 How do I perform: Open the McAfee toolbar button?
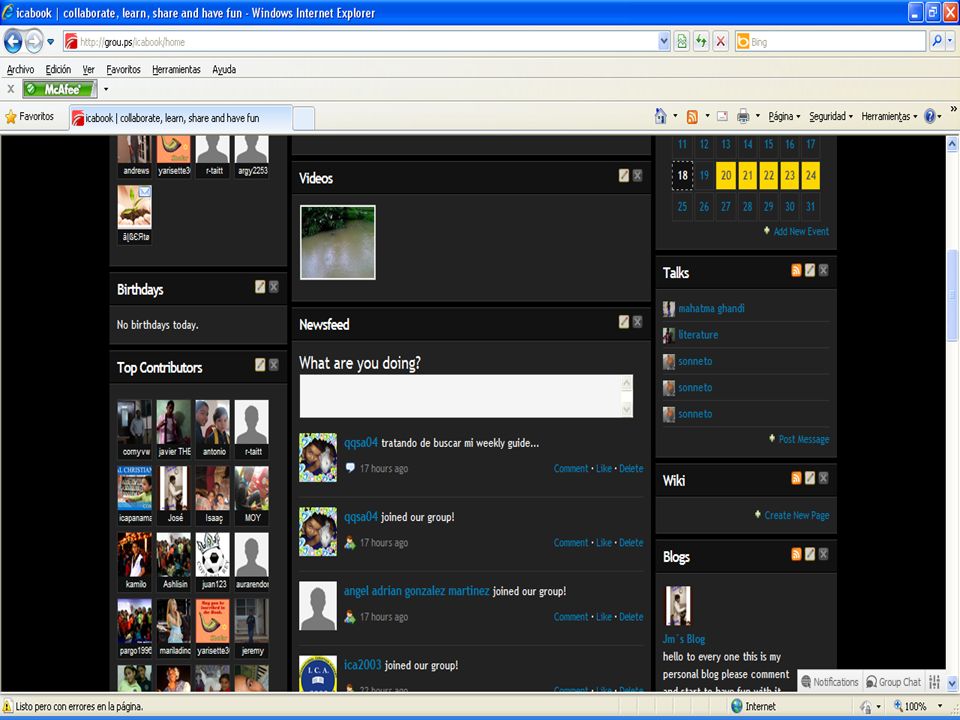60,89
